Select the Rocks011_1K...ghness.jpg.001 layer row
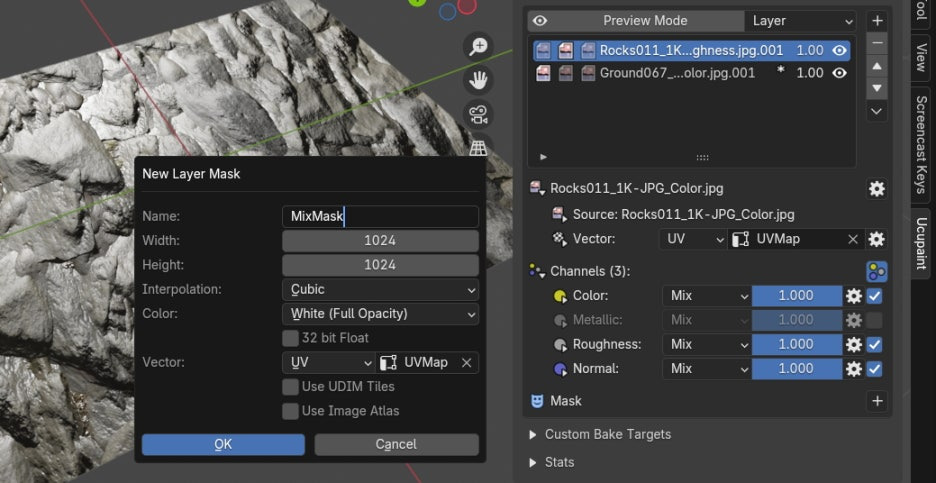 click(x=691, y=51)
